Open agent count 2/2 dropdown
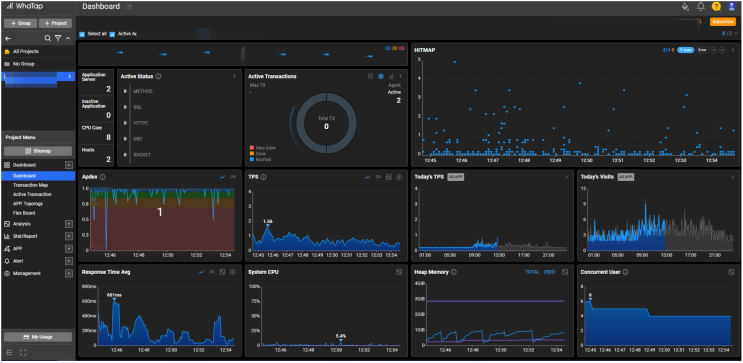743x363 pixels. click(730, 33)
